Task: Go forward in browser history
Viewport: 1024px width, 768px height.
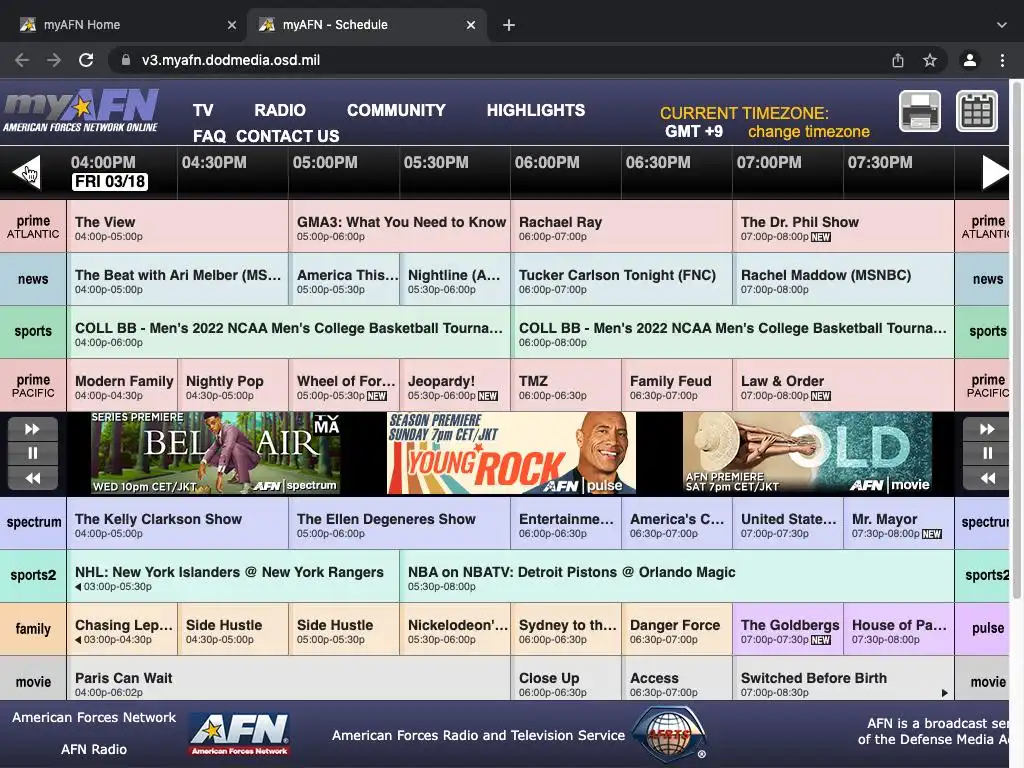Action: click(54, 60)
